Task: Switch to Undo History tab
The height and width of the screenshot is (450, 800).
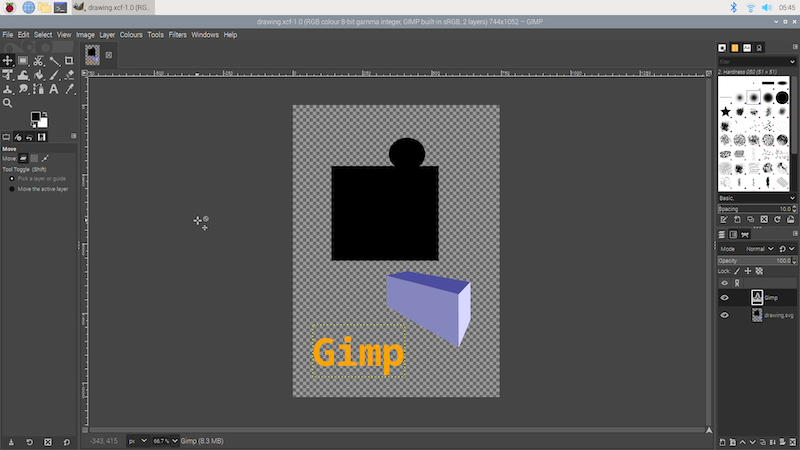Action: pyautogui.click(x=30, y=137)
